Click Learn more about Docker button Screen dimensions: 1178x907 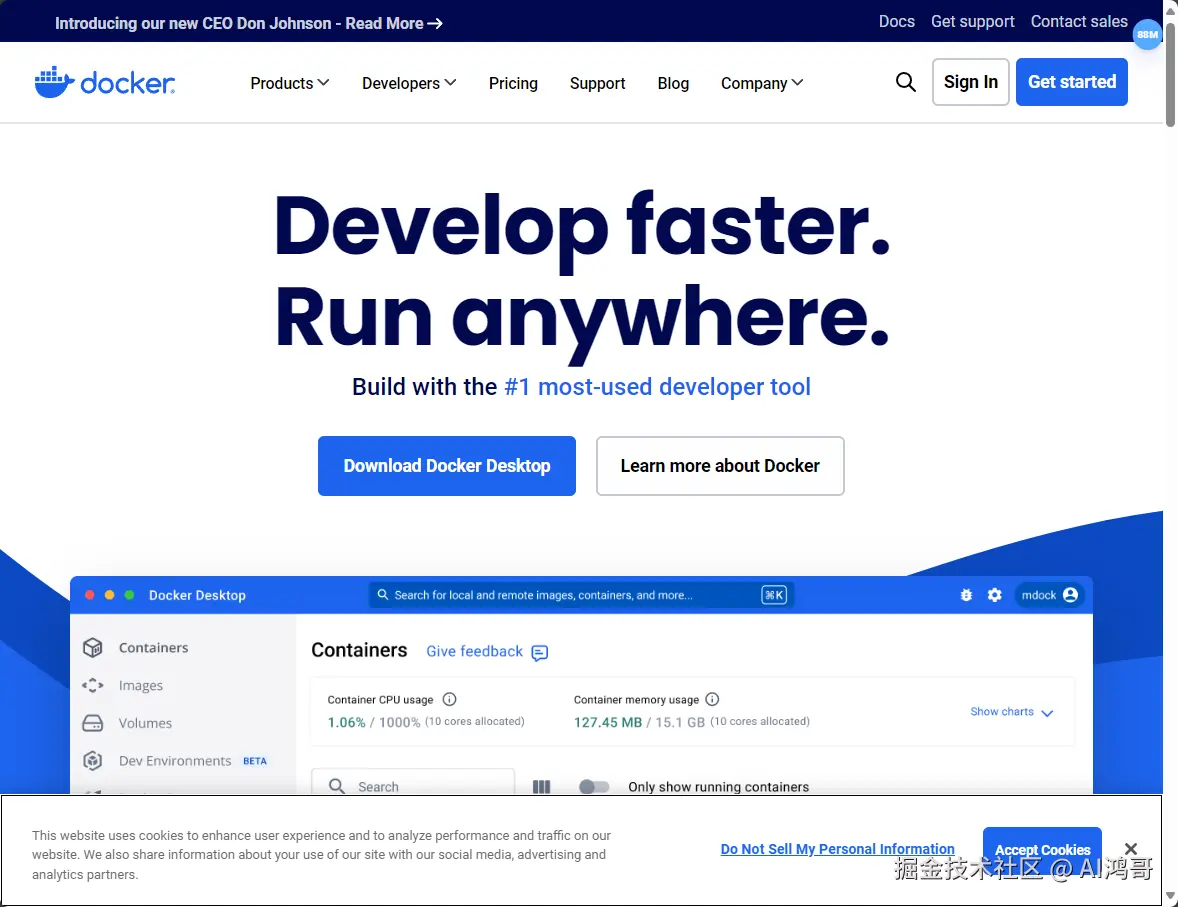pyautogui.click(x=720, y=466)
